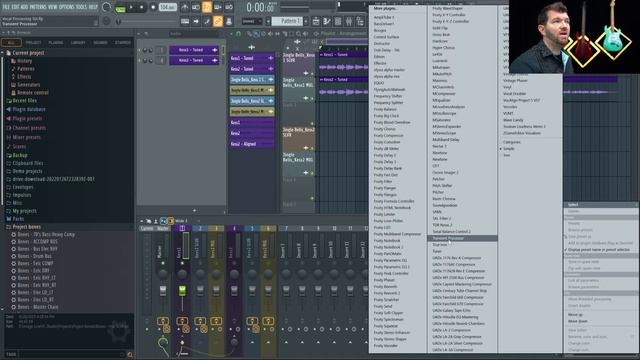
Task: Expand the Plugin database folder
Action: 29,109
